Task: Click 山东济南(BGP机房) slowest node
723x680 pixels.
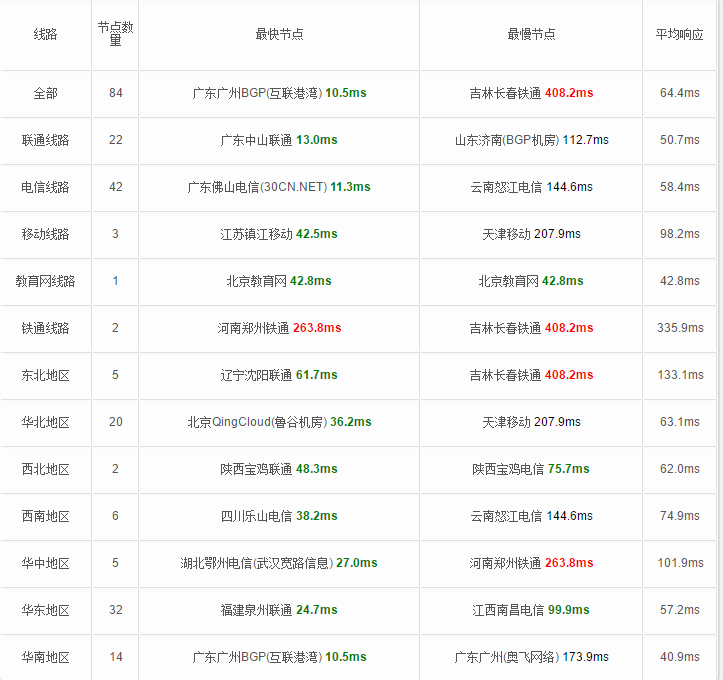Action: tap(507, 140)
